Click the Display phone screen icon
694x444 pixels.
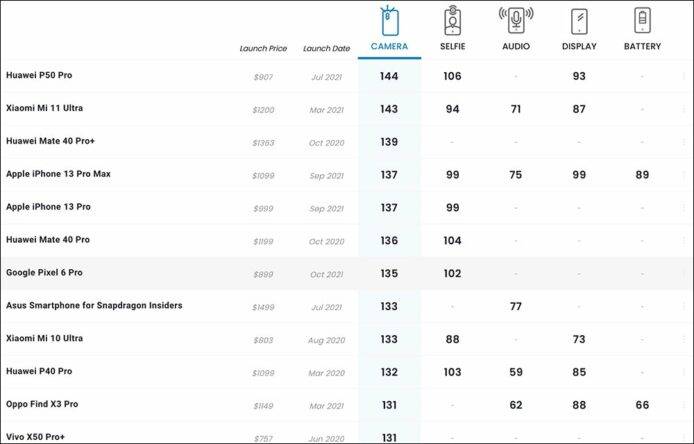[579, 22]
